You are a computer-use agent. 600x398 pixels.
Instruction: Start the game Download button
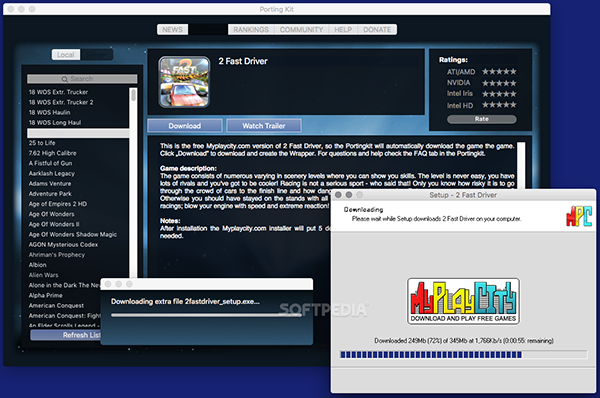coord(185,126)
